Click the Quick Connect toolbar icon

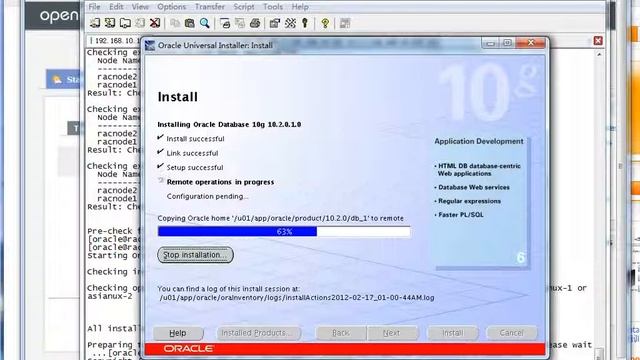[110, 23]
